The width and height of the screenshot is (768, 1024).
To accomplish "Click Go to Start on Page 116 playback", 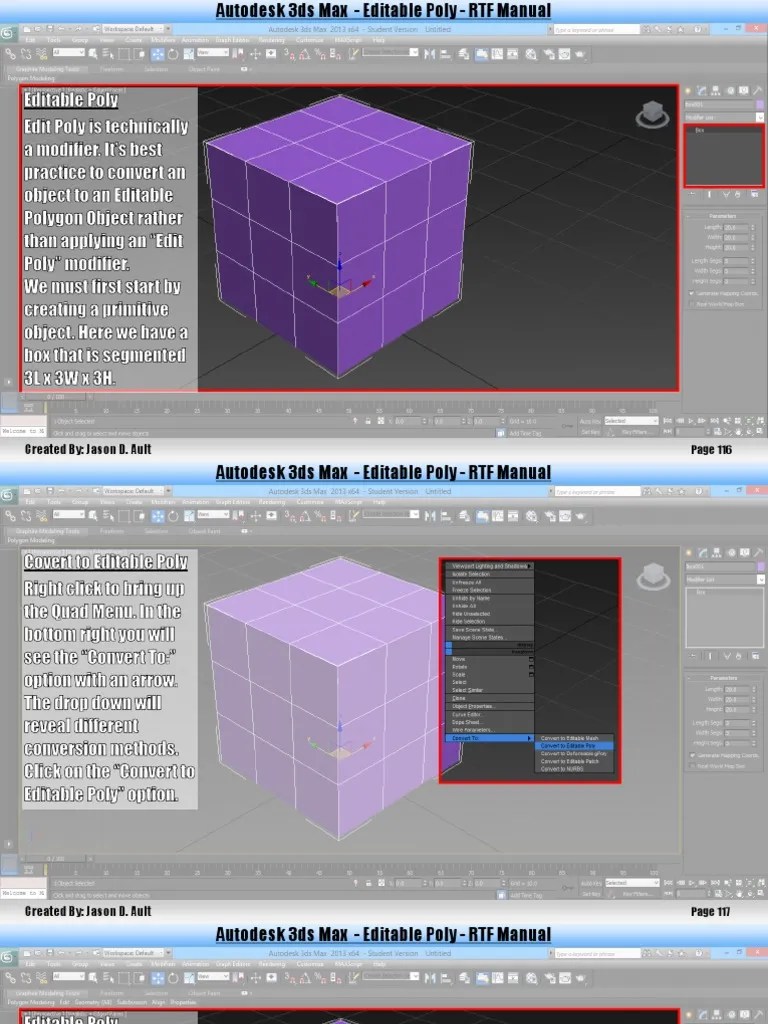I will pos(668,421).
